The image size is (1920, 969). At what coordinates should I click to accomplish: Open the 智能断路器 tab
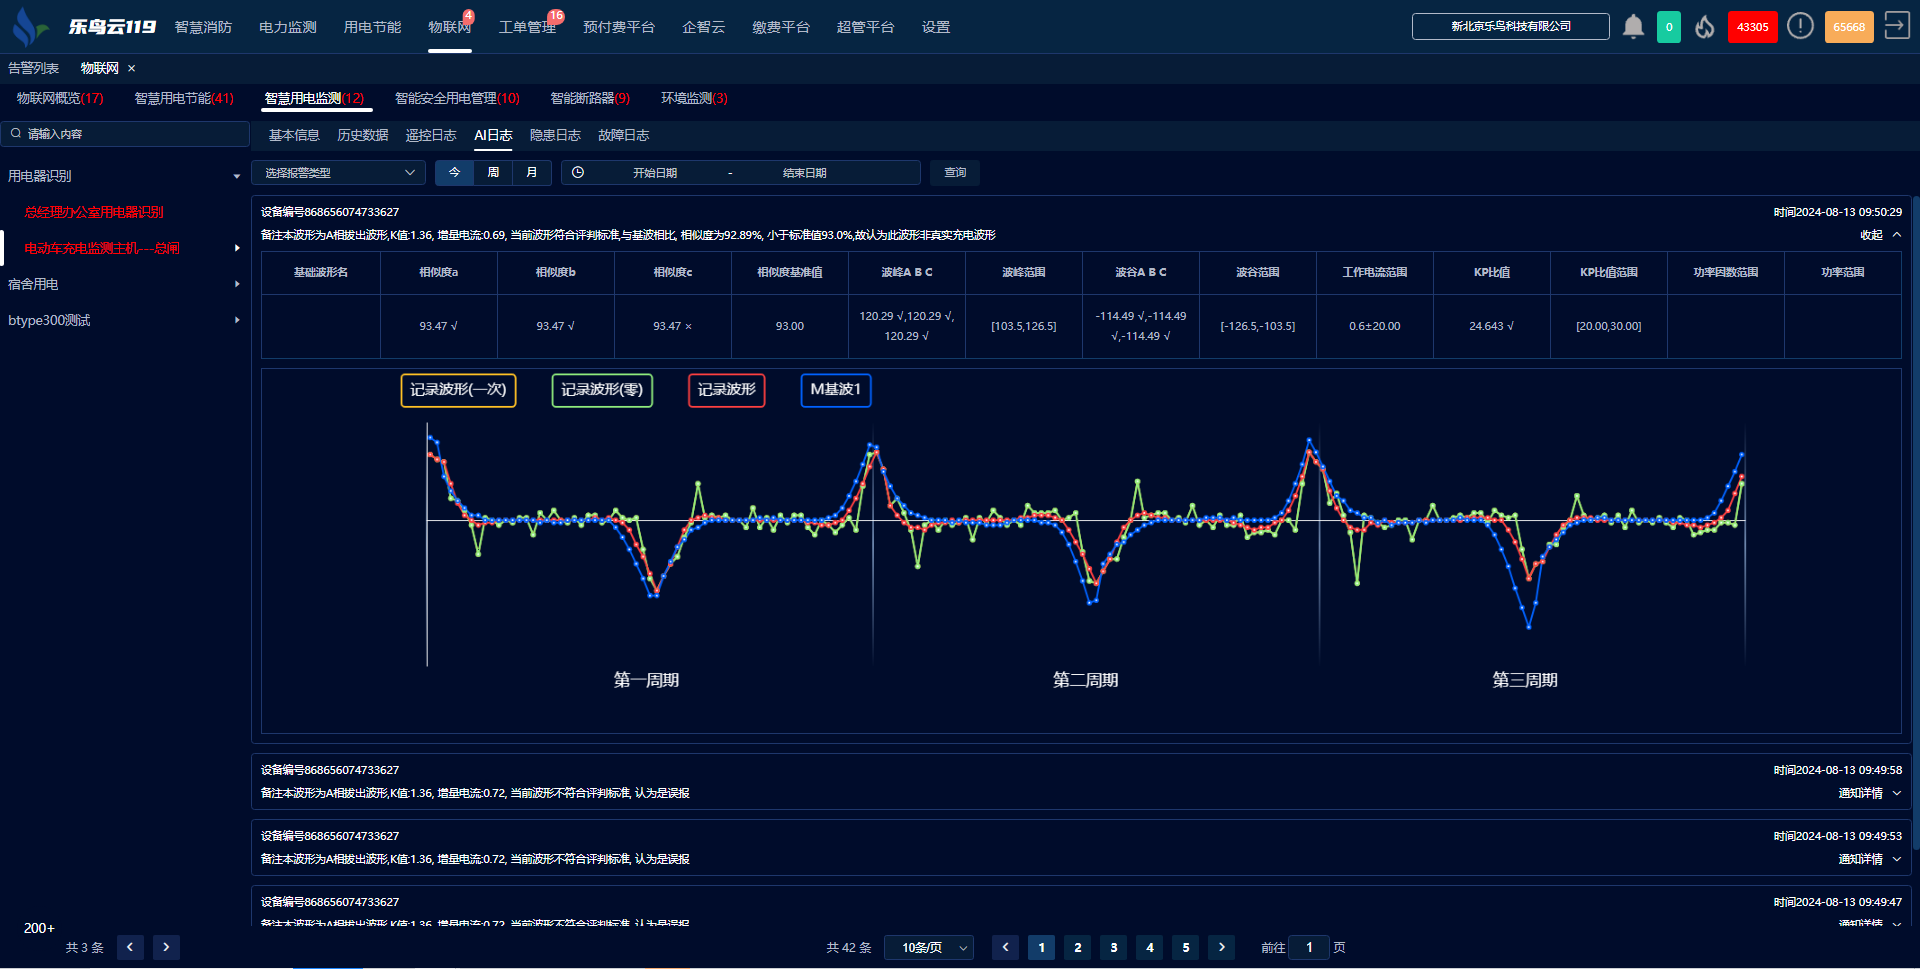(x=589, y=98)
